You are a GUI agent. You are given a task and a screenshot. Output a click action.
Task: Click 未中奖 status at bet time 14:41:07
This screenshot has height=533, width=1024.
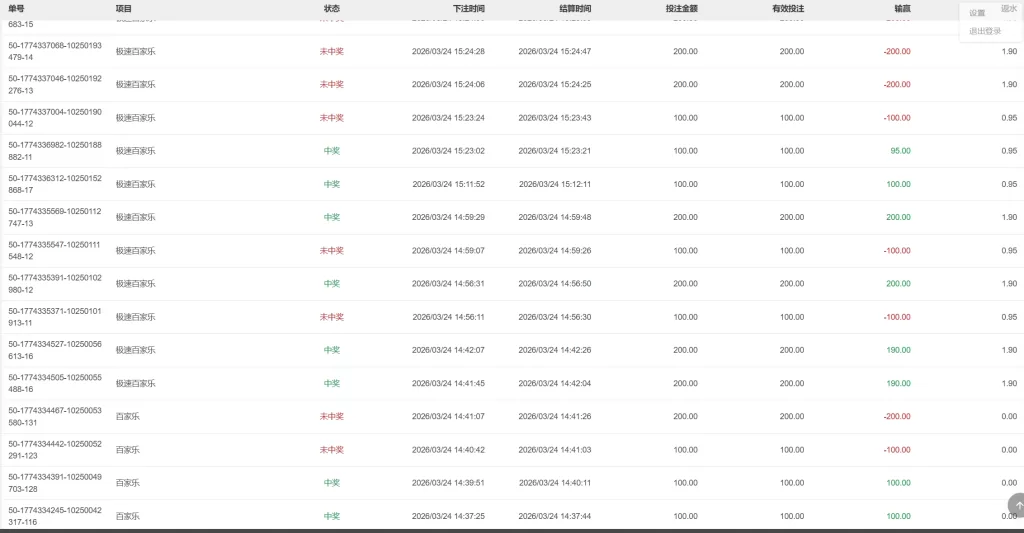[x=331, y=416]
